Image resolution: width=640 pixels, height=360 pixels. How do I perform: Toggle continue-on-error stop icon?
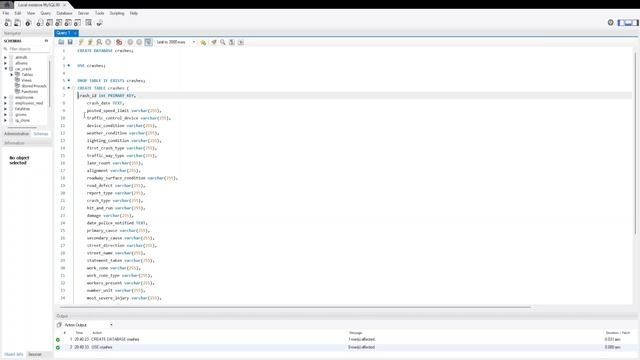click(x=119, y=42)
